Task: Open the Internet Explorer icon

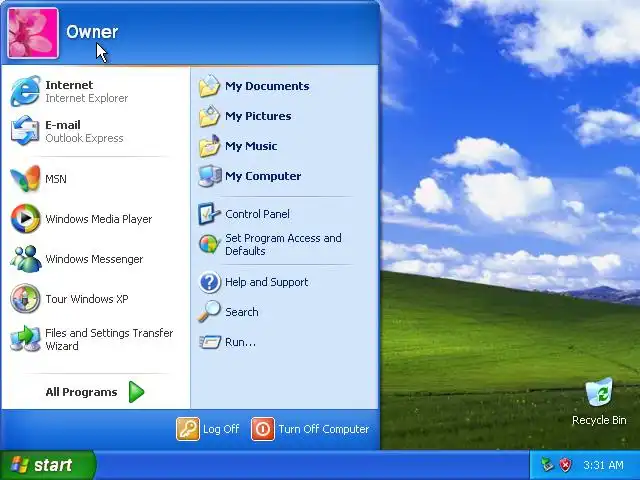Action: pyautogui.click(x=25, y=91)
